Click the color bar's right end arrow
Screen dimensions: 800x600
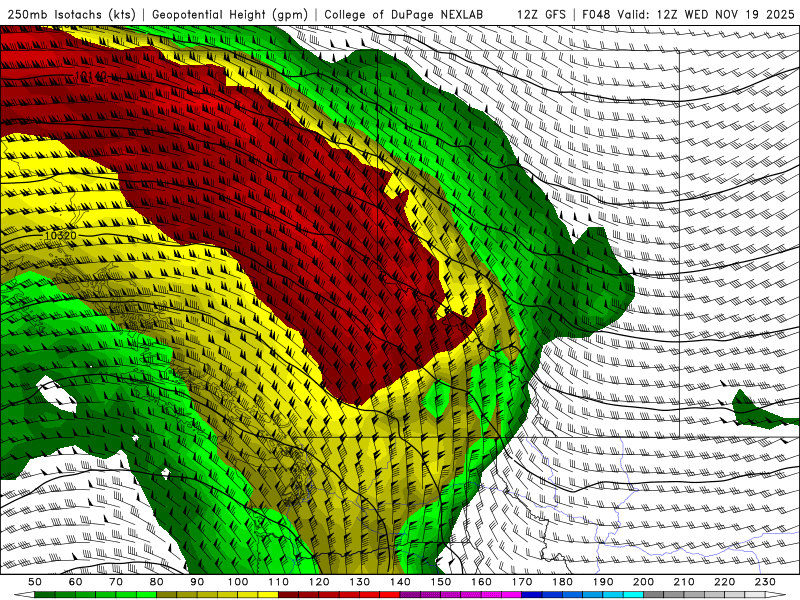coord(776,595)
